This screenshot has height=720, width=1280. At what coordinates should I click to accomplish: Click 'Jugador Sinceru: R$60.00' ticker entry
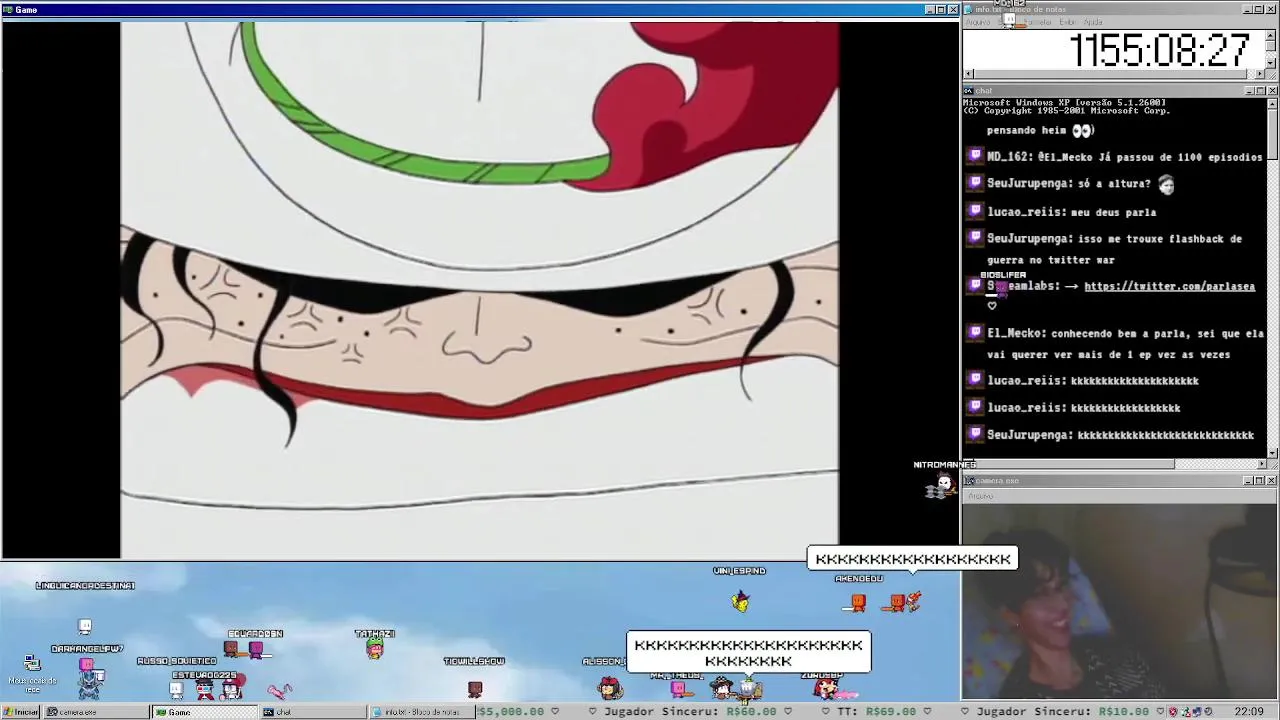click(x=690, y=712)
